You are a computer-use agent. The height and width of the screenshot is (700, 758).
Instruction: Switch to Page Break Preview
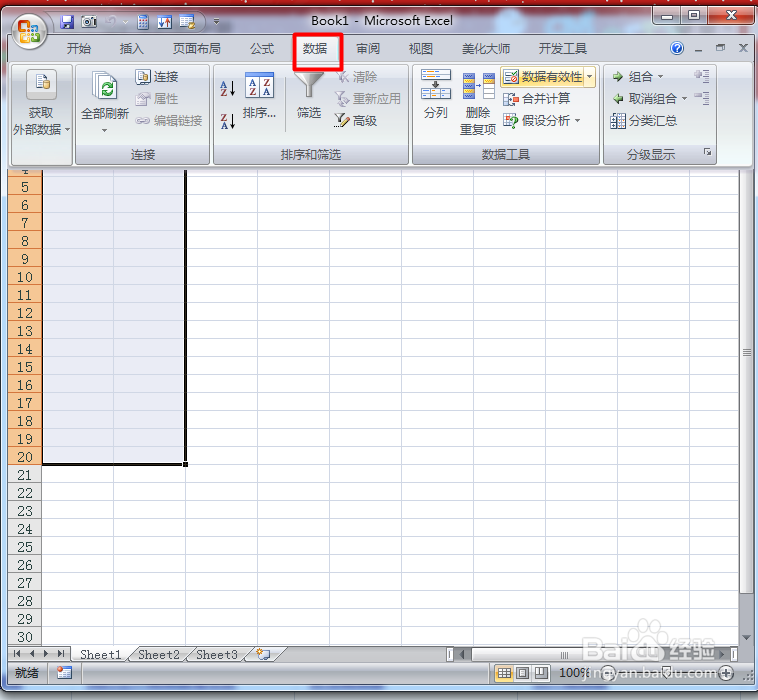(541, 673)
